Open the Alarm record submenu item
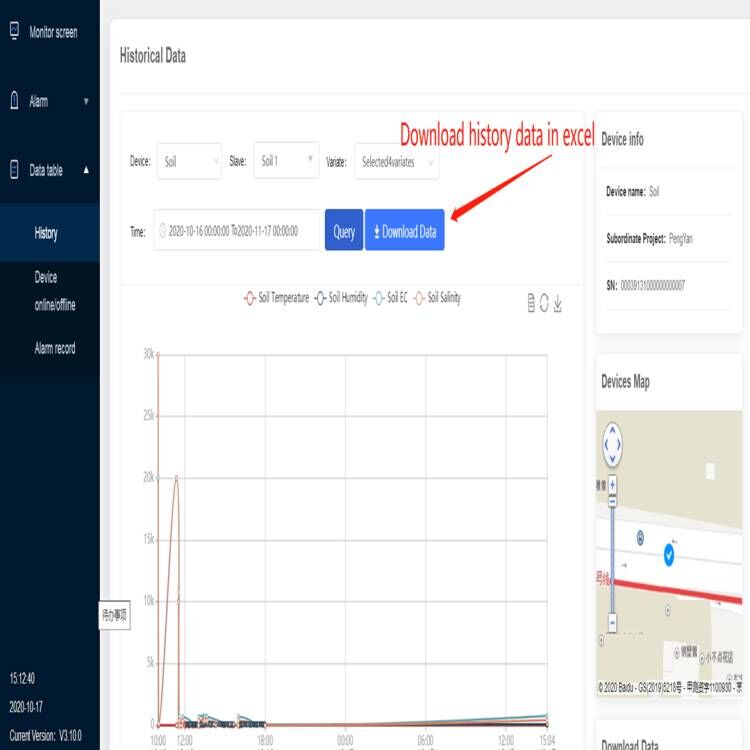The image size is (750, 750). (x=55, y=348)
